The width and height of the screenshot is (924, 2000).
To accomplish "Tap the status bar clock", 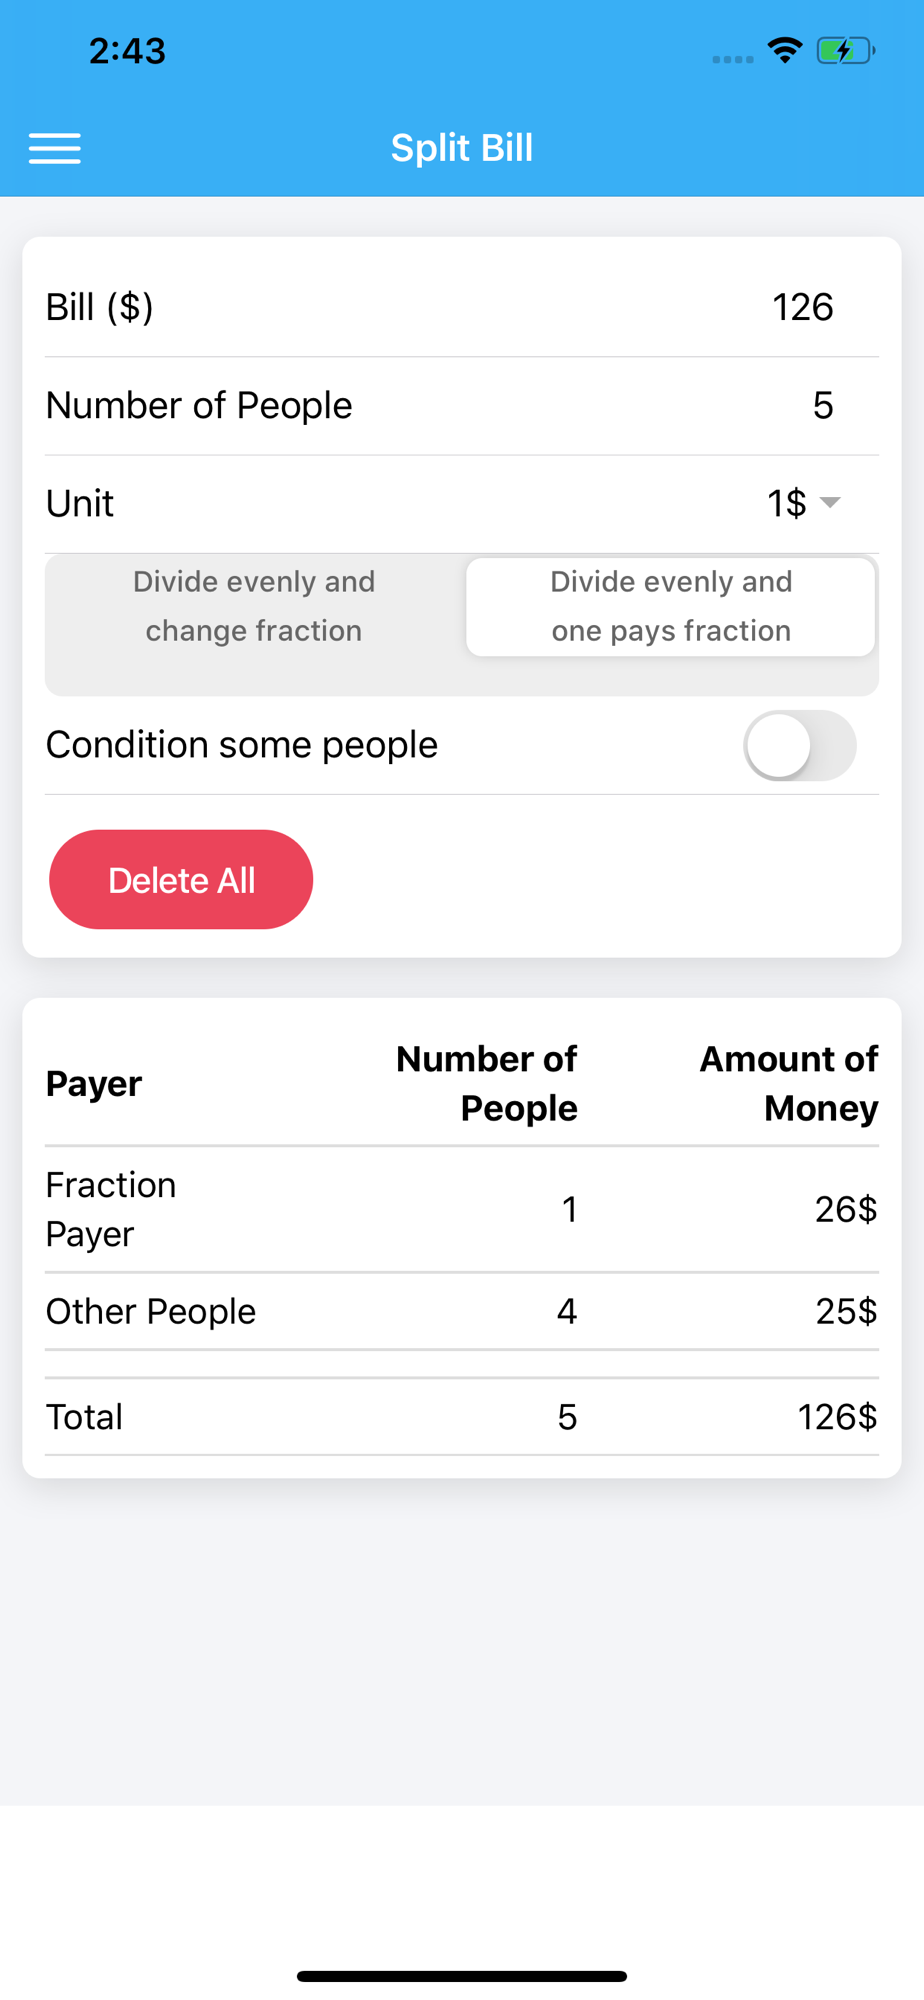I will click(127, 50).
